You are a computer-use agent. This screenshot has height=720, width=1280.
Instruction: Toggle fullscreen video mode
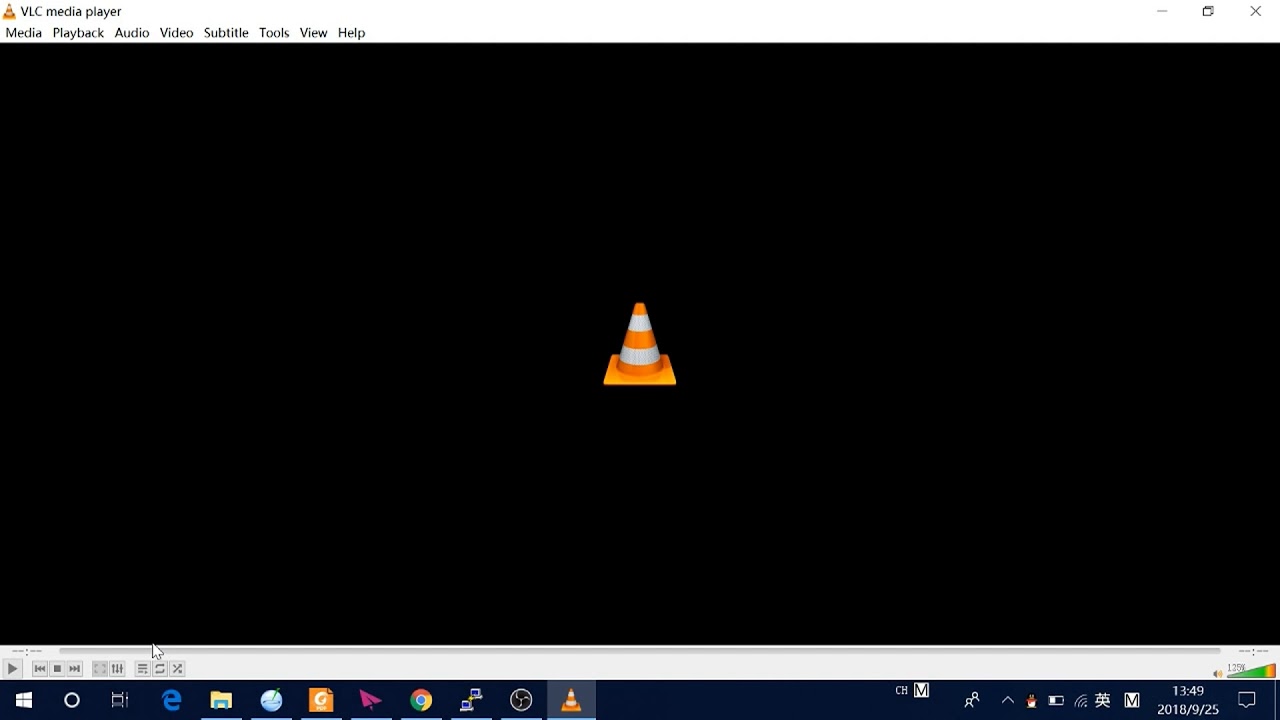(x=100, y=669)
